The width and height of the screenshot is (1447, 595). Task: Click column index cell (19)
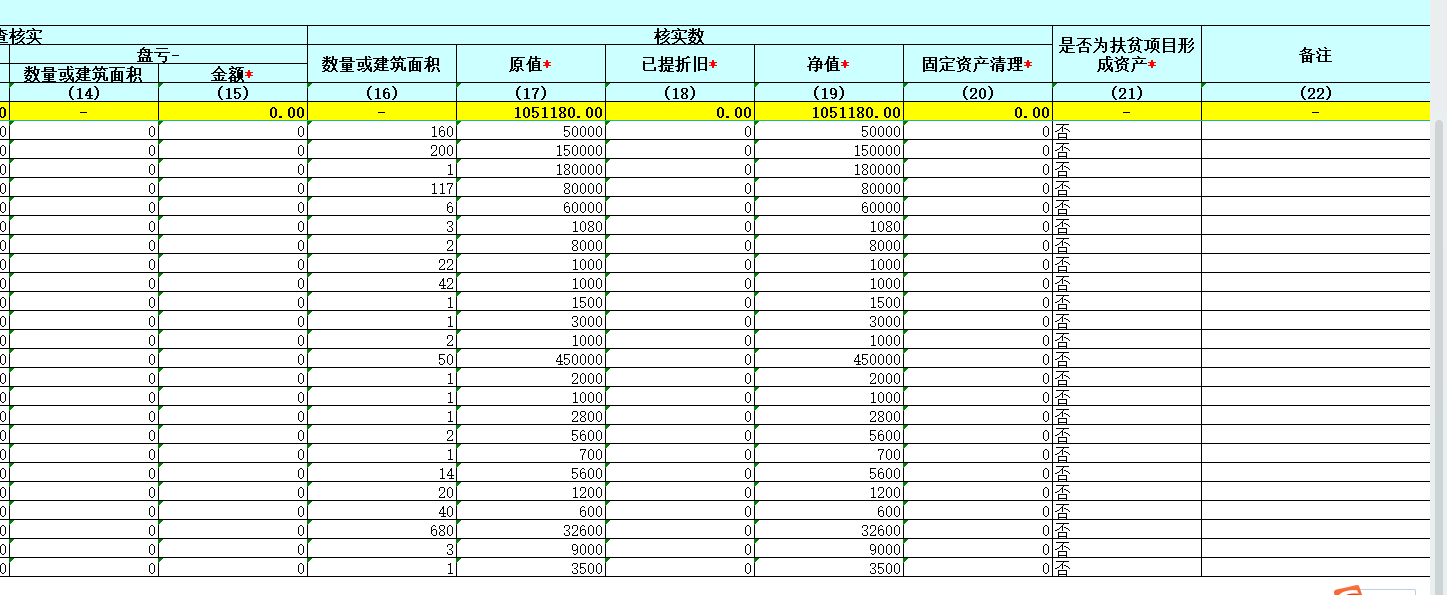click(829, 93)
